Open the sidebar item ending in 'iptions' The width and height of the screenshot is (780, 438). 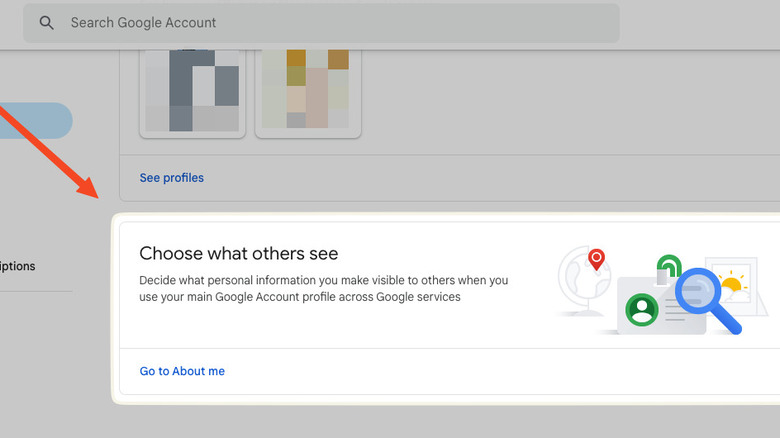click(x=17, y=266)
